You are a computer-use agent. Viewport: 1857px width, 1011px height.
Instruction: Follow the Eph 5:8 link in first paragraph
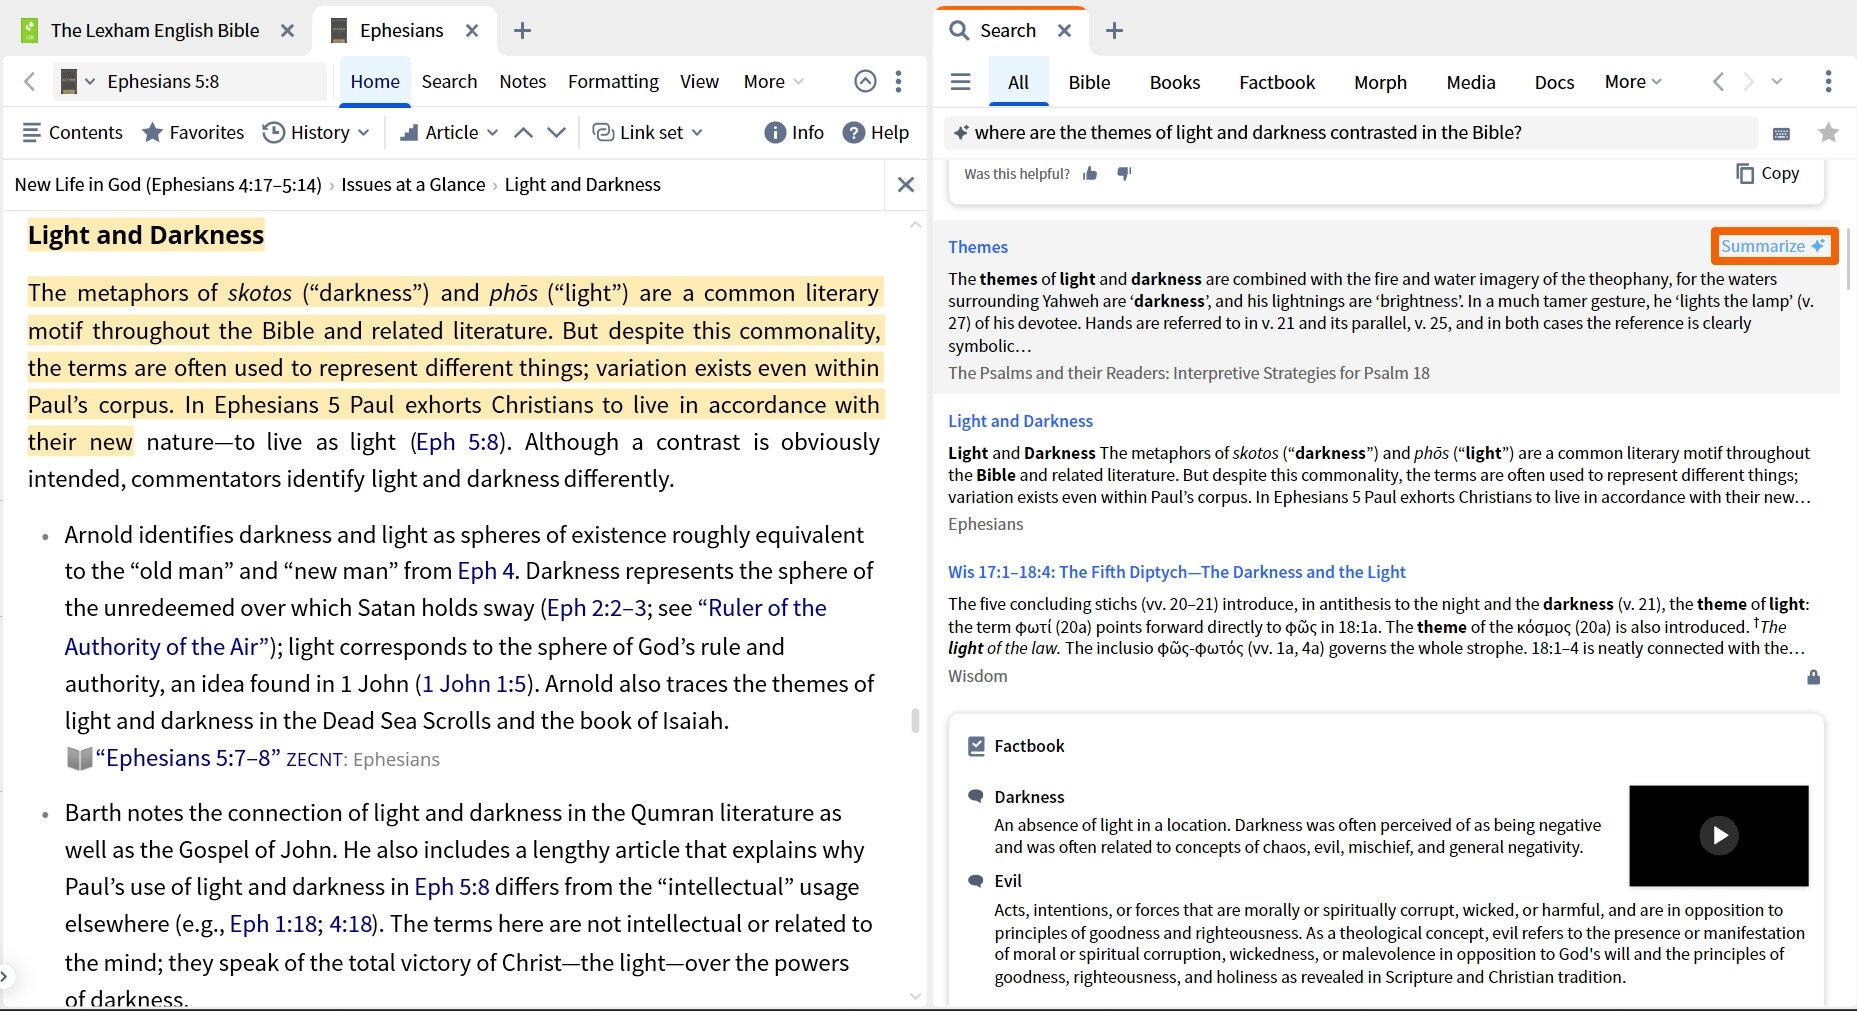[457, 442]
